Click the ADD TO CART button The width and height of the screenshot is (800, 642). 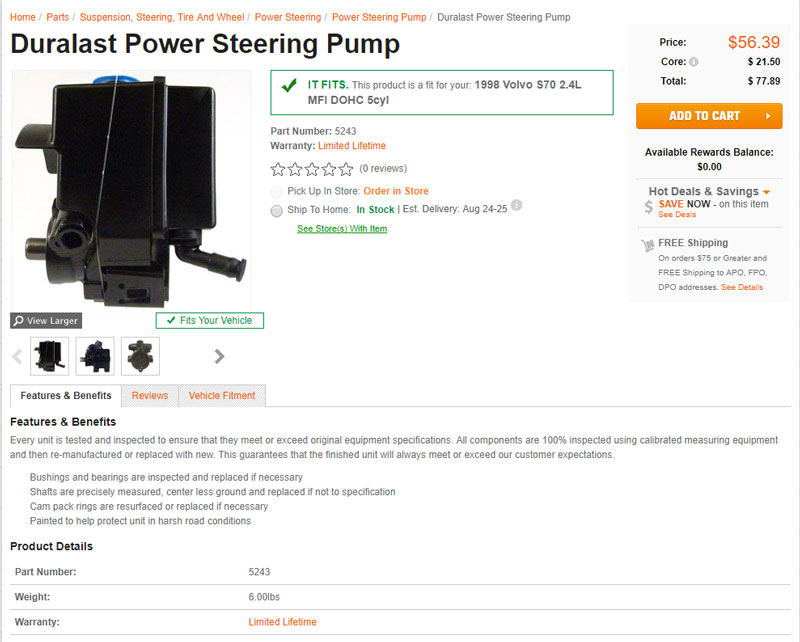(709, 115)
